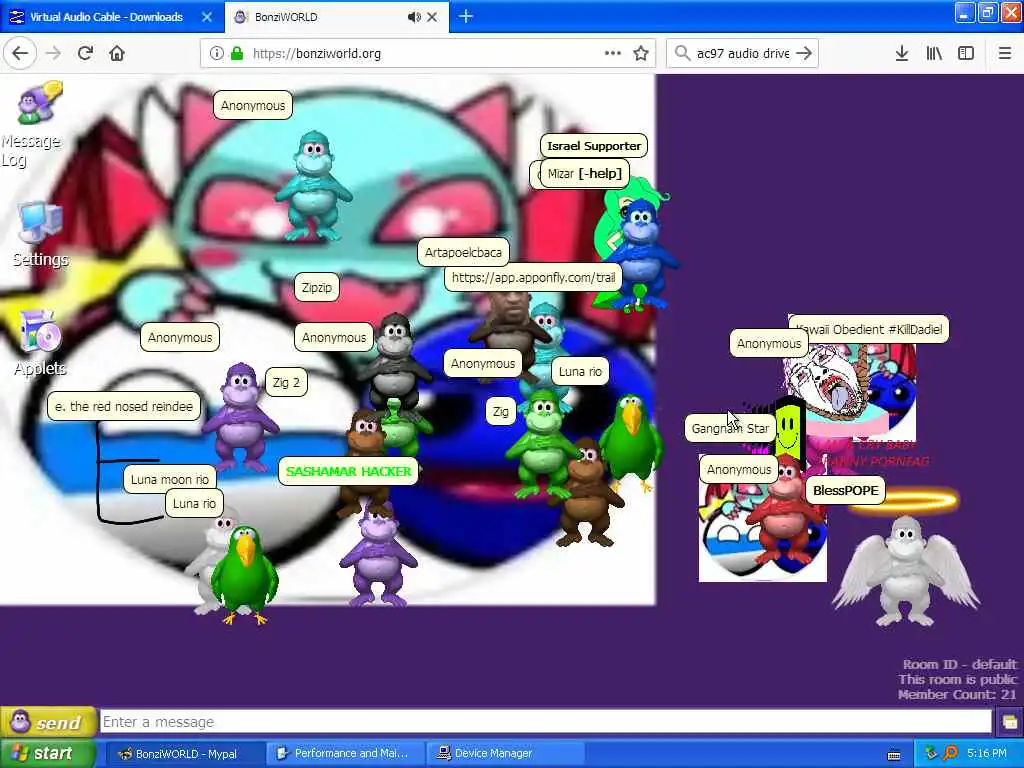Toggle the sidebar view icon

(966, 54)
